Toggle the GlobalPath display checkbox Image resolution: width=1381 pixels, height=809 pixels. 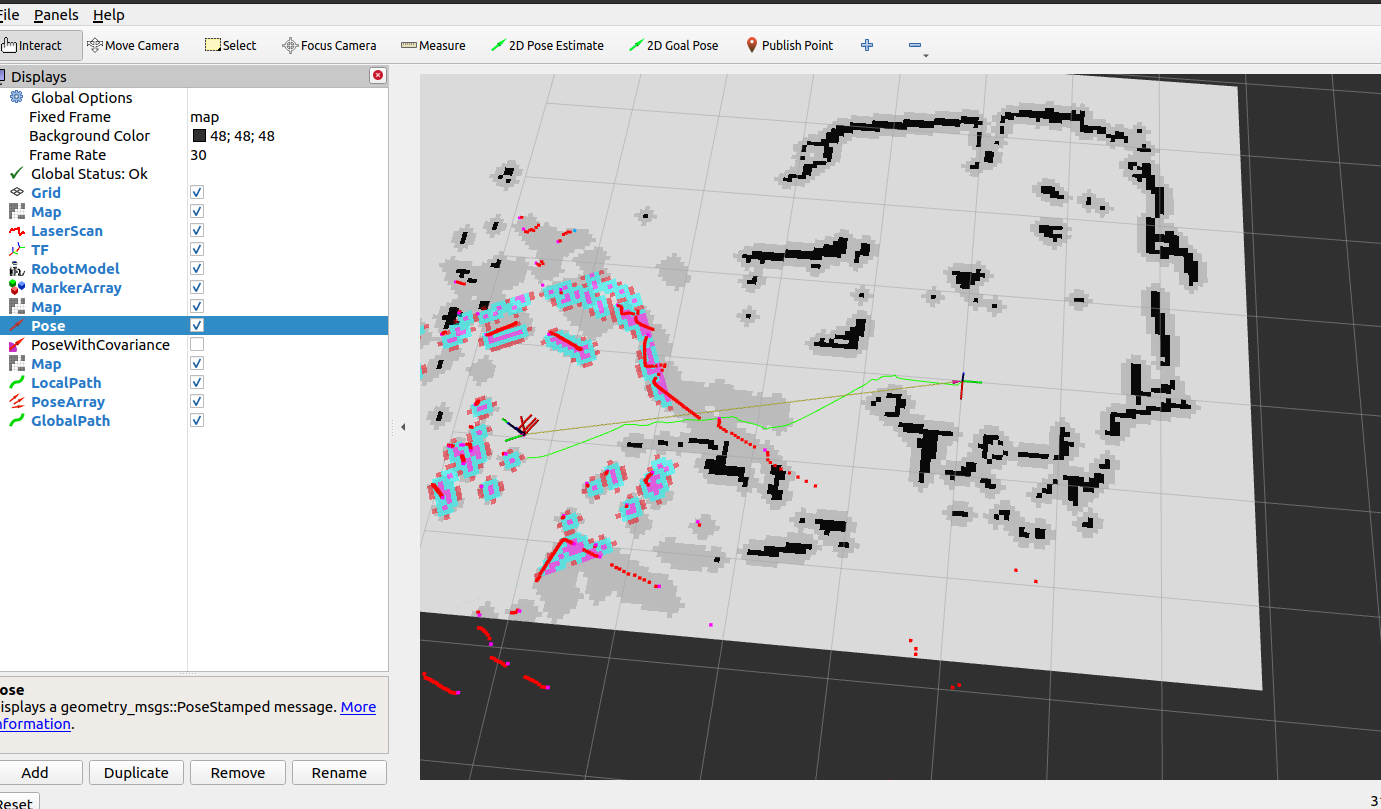[197, 421]
